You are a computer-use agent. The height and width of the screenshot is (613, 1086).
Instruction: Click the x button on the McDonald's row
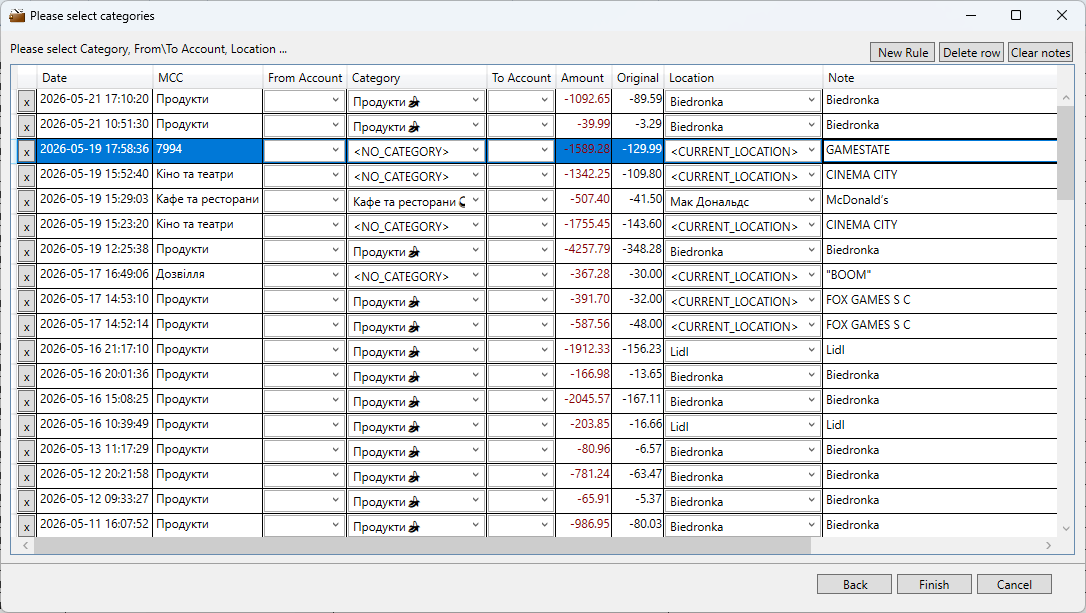pos(26,202)
